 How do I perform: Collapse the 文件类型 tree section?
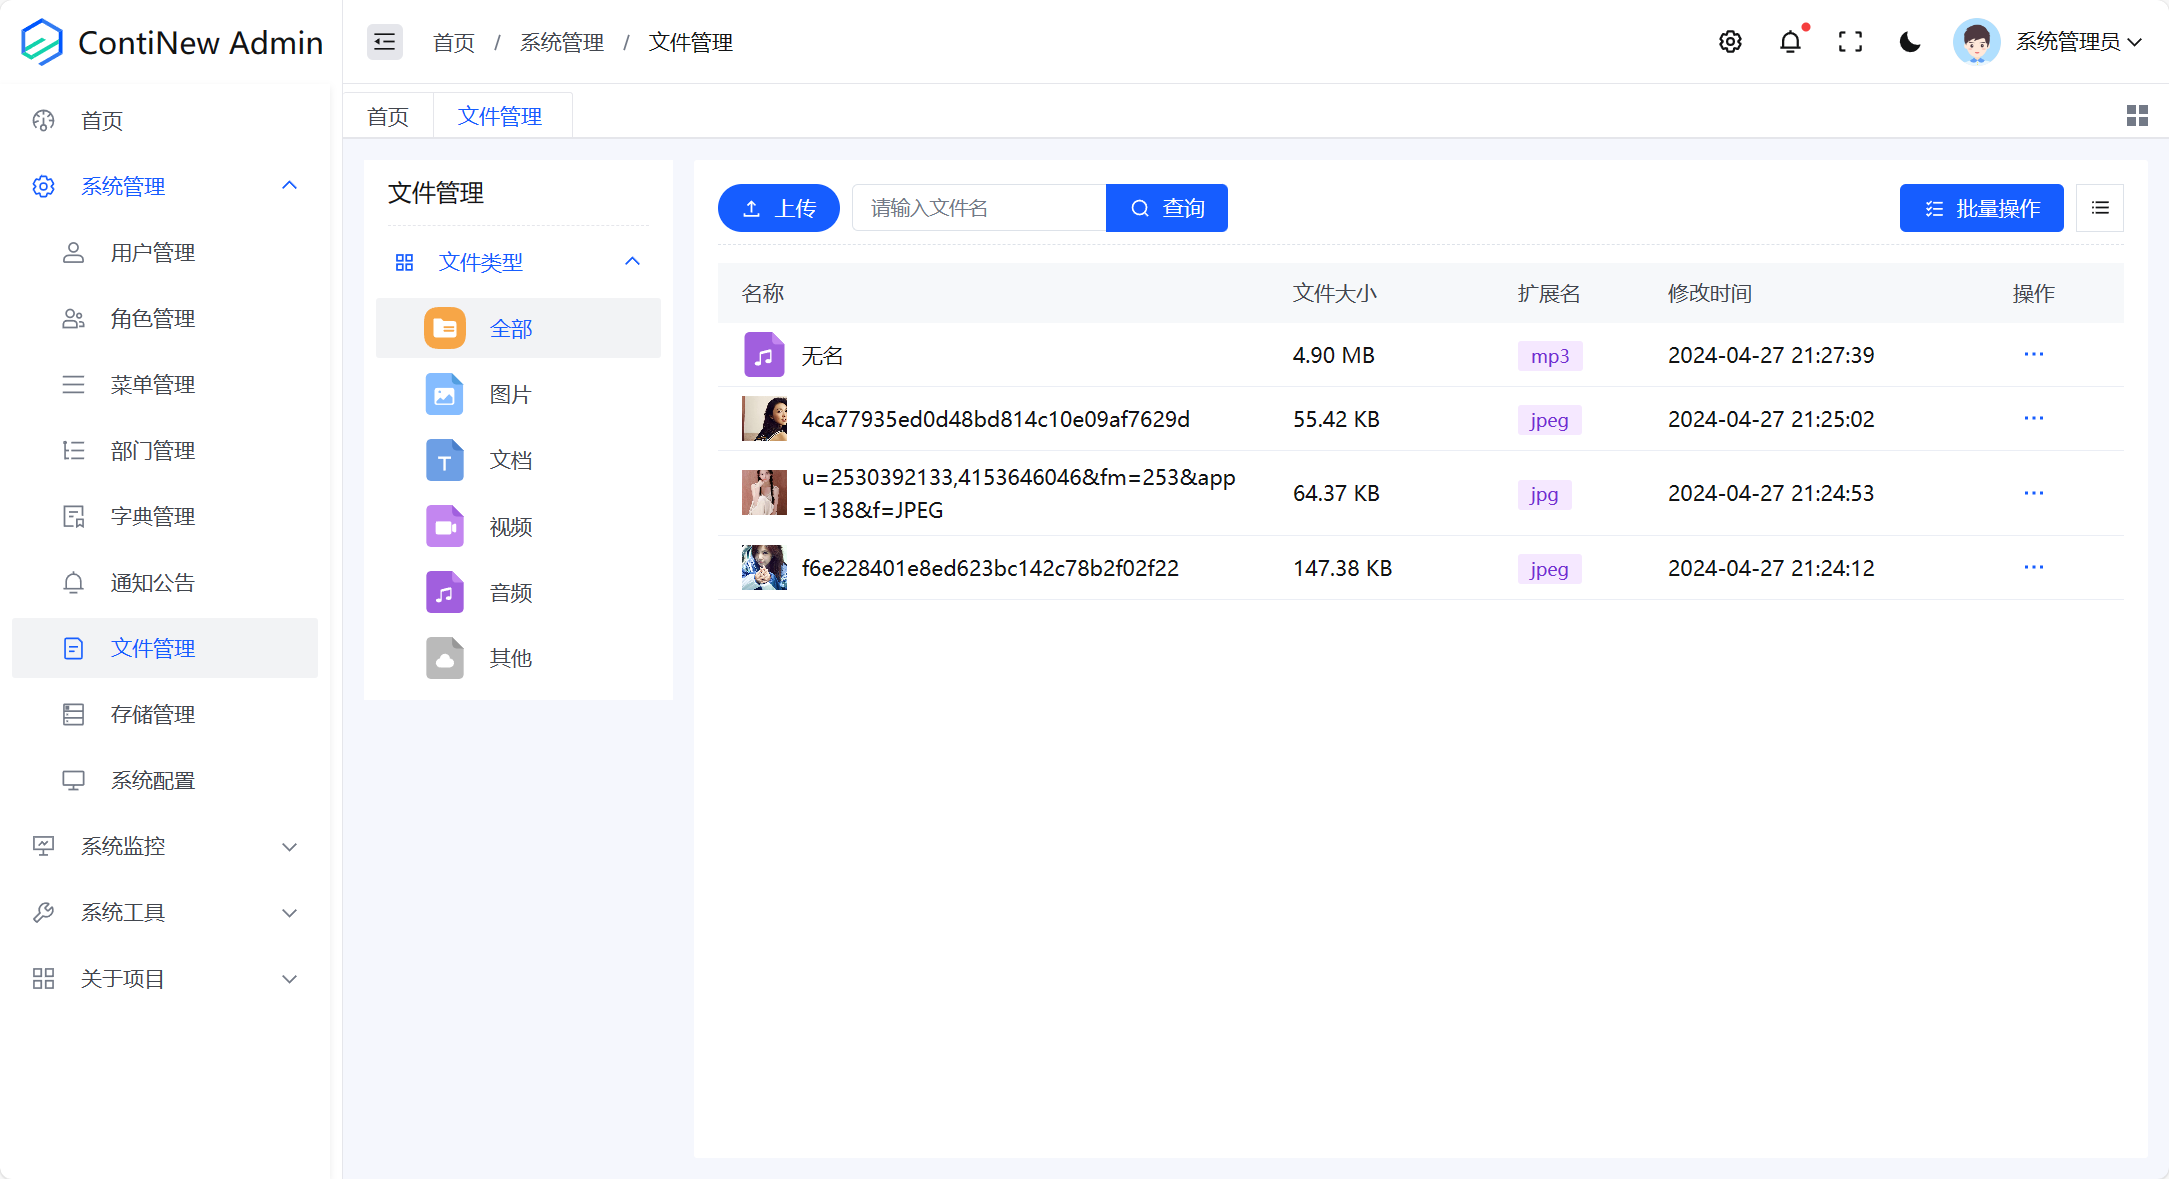(x=632, y=261)
